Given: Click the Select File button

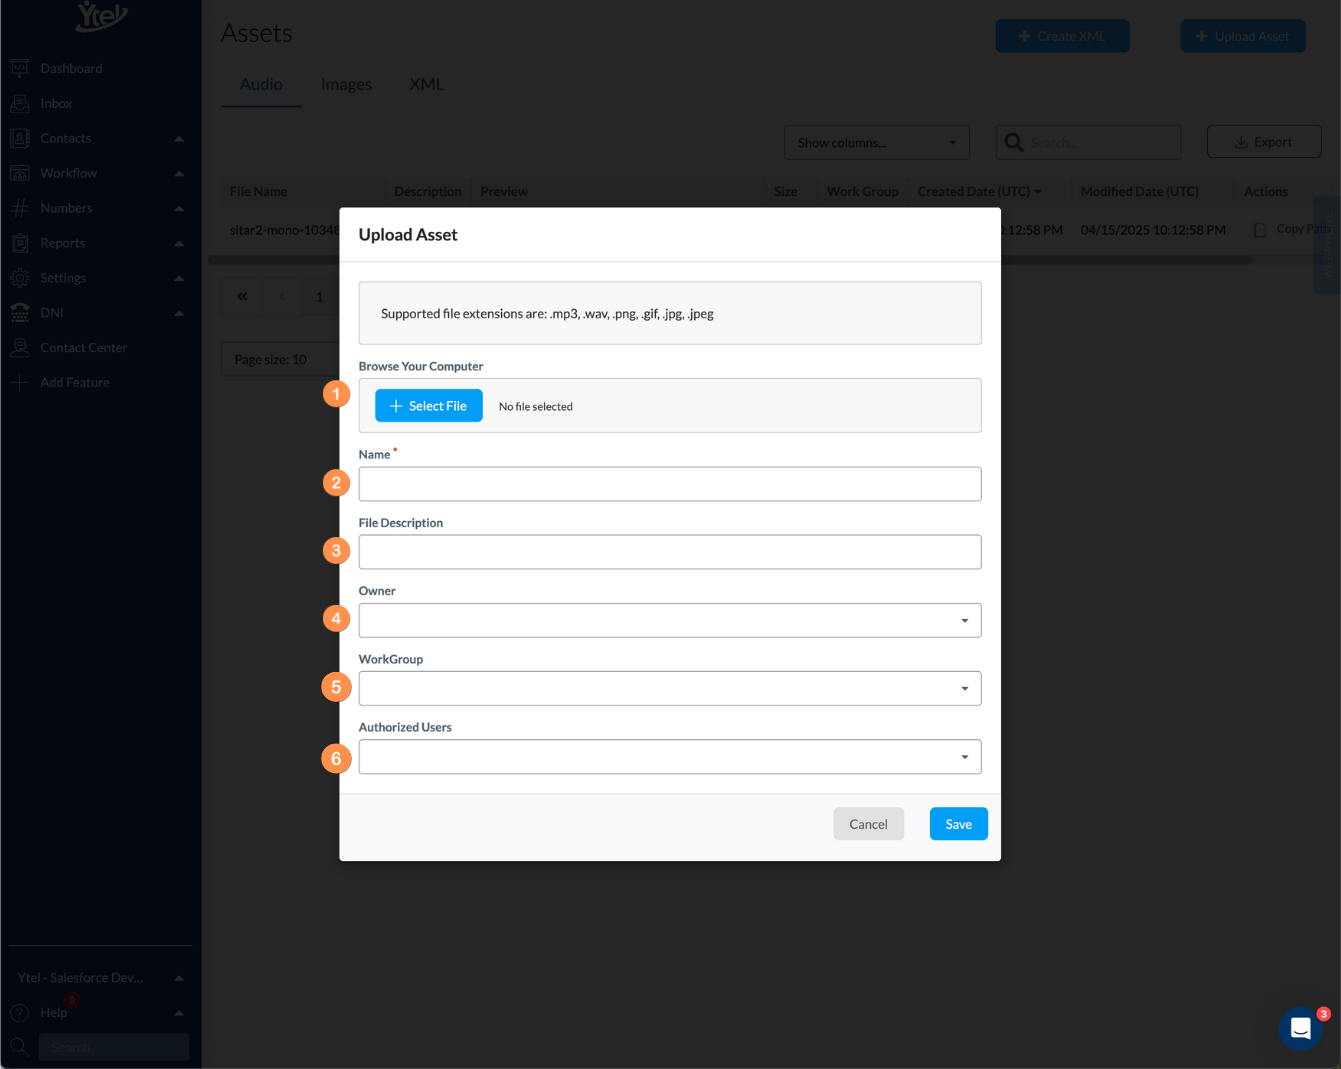Looking at the screenshot, I should click(429, 406).
